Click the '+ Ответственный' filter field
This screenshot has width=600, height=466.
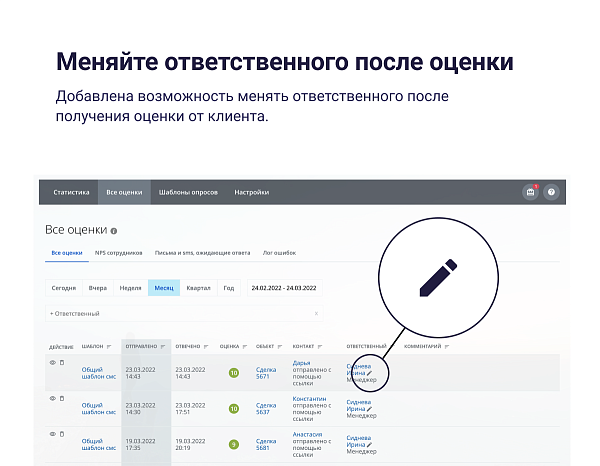point(184,313)
